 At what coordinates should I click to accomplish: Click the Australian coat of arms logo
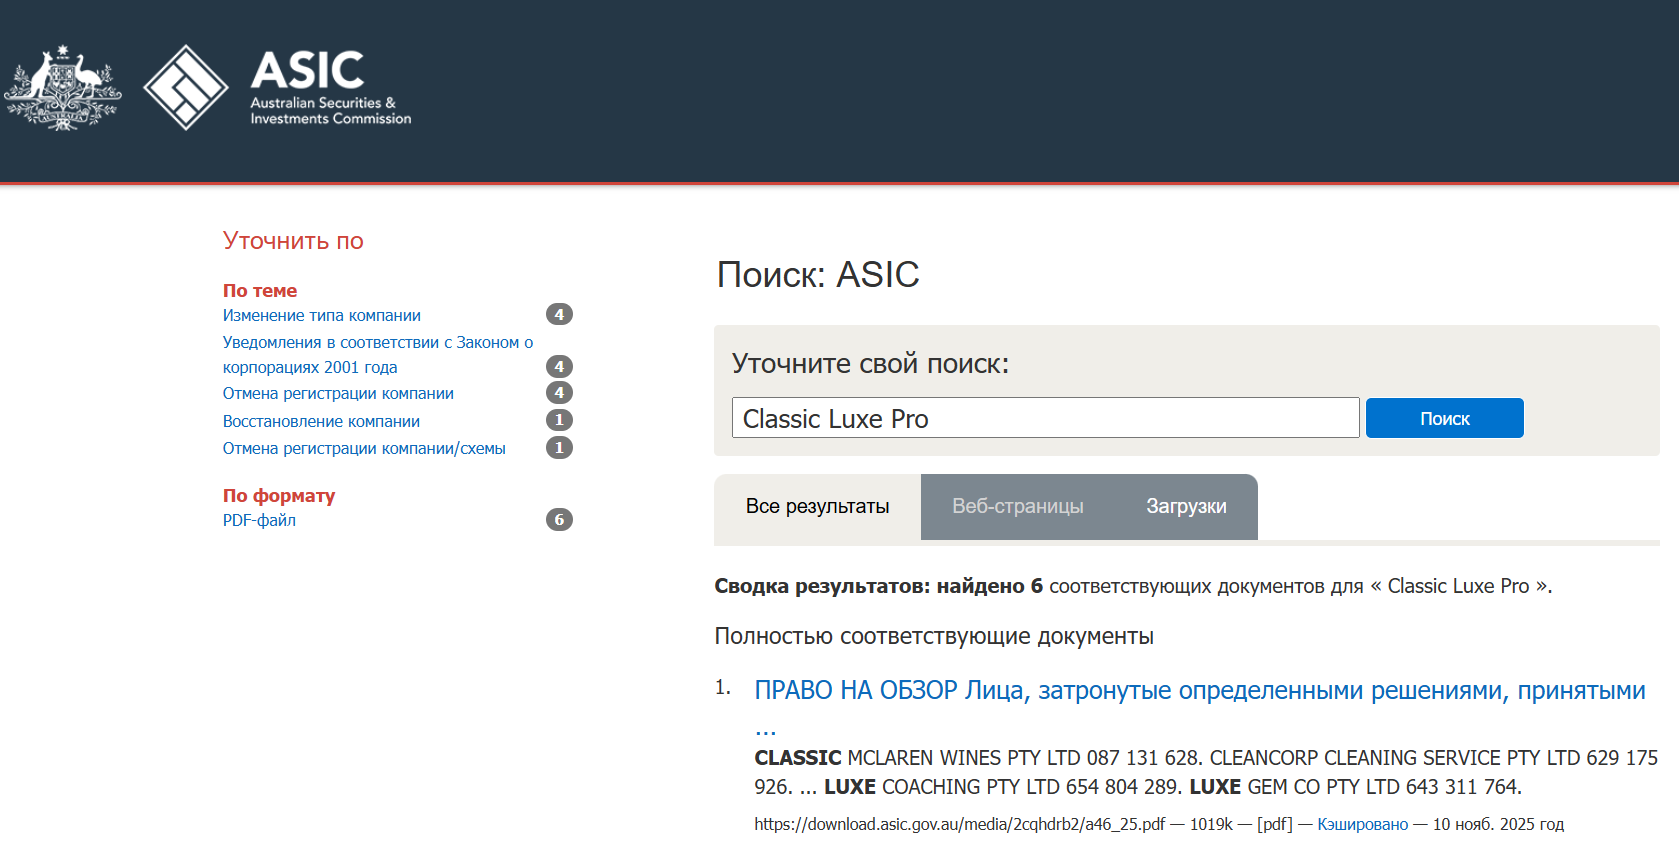[63, 88]
